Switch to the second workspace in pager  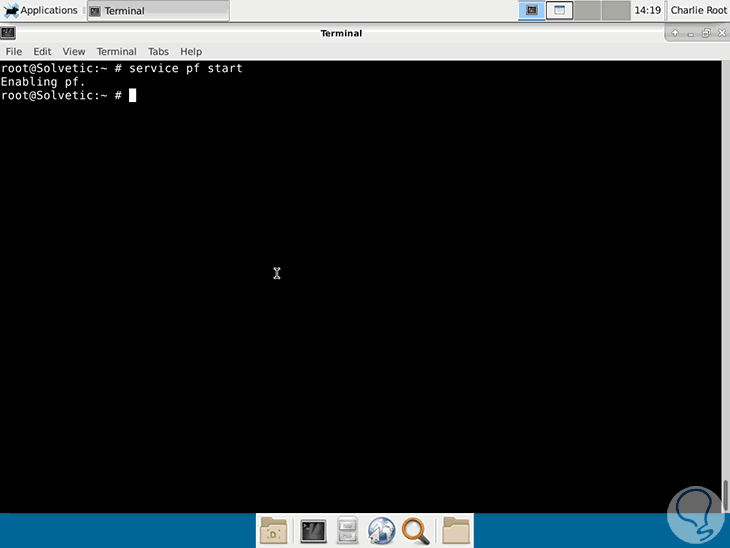tap(560, 10)
